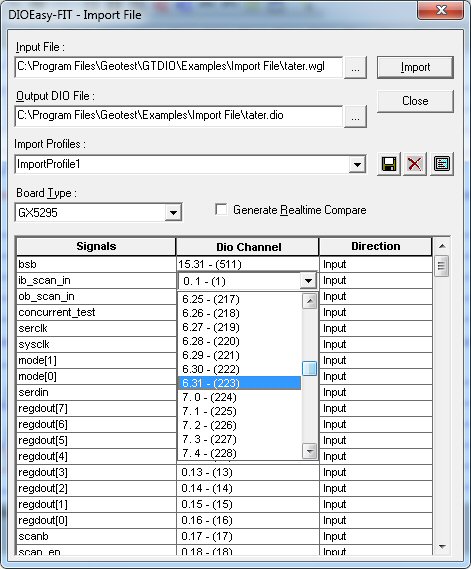Click the Signals column header

[96, 246]
